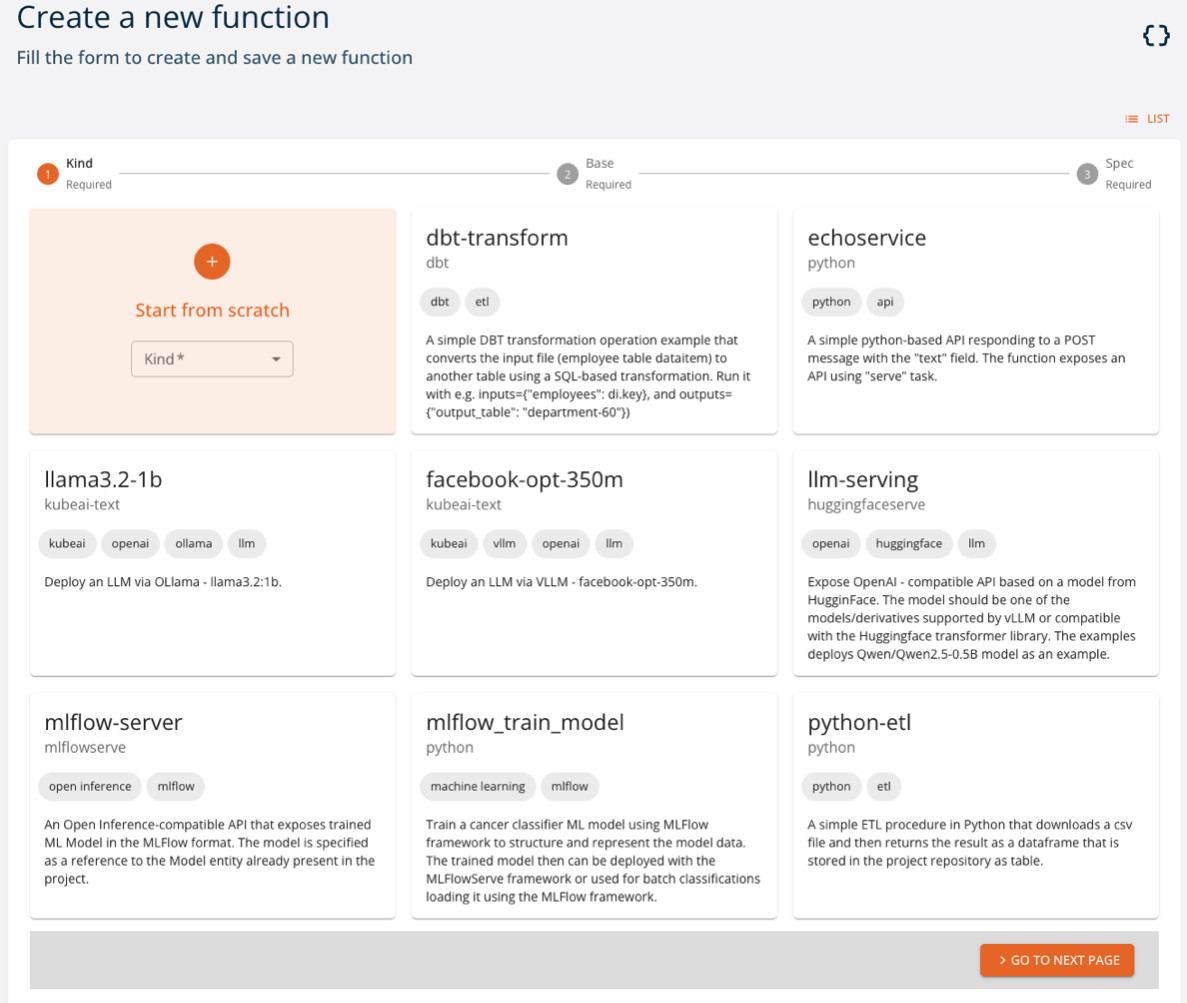This screenshot has width=1187, height=1003.
Task: Click the plus icon to start from scratch
Action: point(212,261)
